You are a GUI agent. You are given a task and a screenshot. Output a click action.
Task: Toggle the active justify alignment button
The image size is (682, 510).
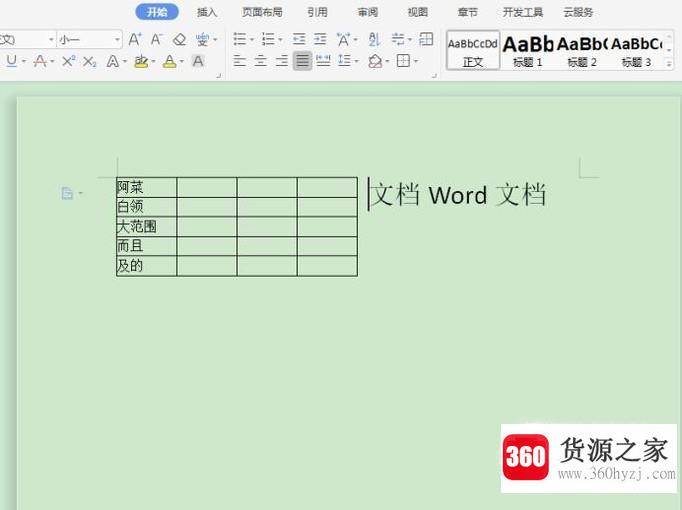302,60
